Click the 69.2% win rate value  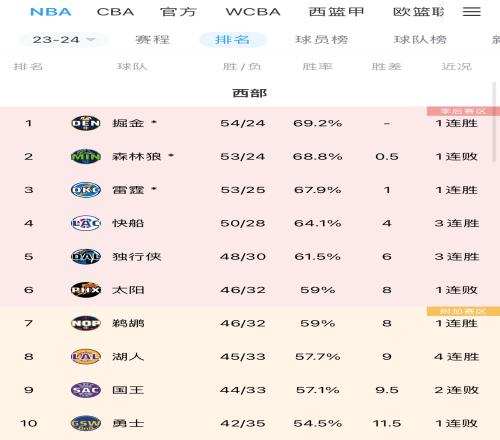click(318, 123)
